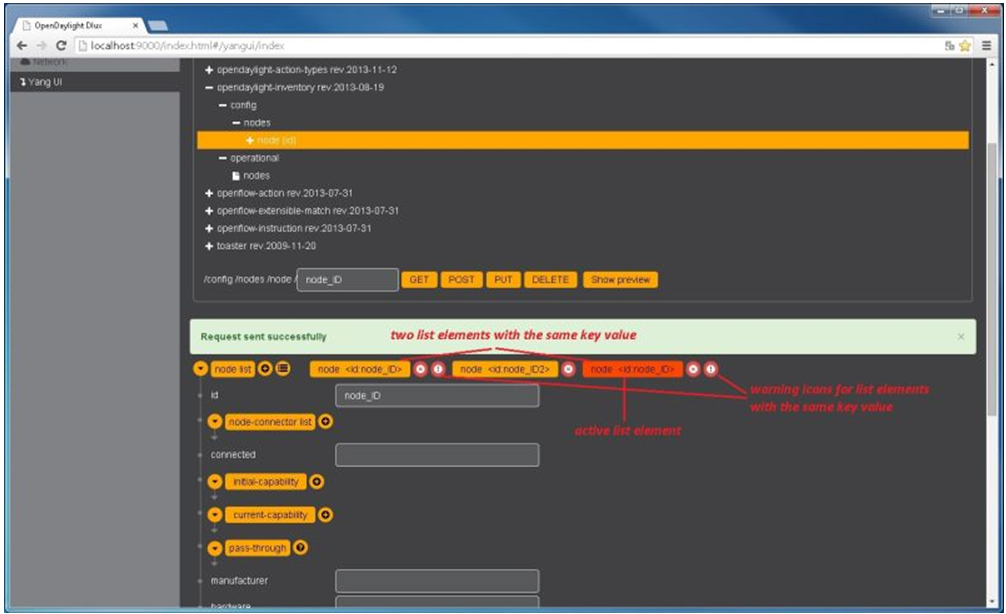Focus the id input field
This screenshot has height=614, width=1006.
coord(437,395)
